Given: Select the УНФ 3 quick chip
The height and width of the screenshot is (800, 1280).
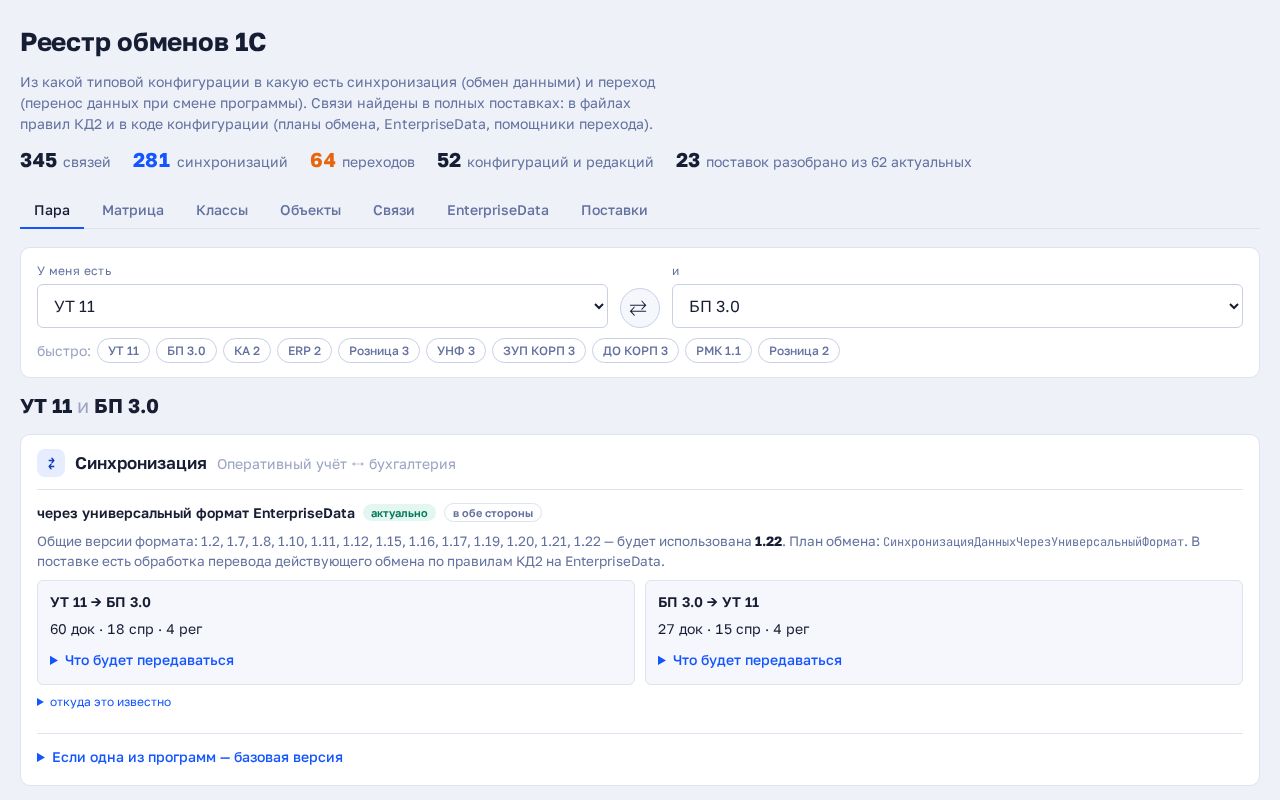Looking at the screenshot, I should coord(456,351).
